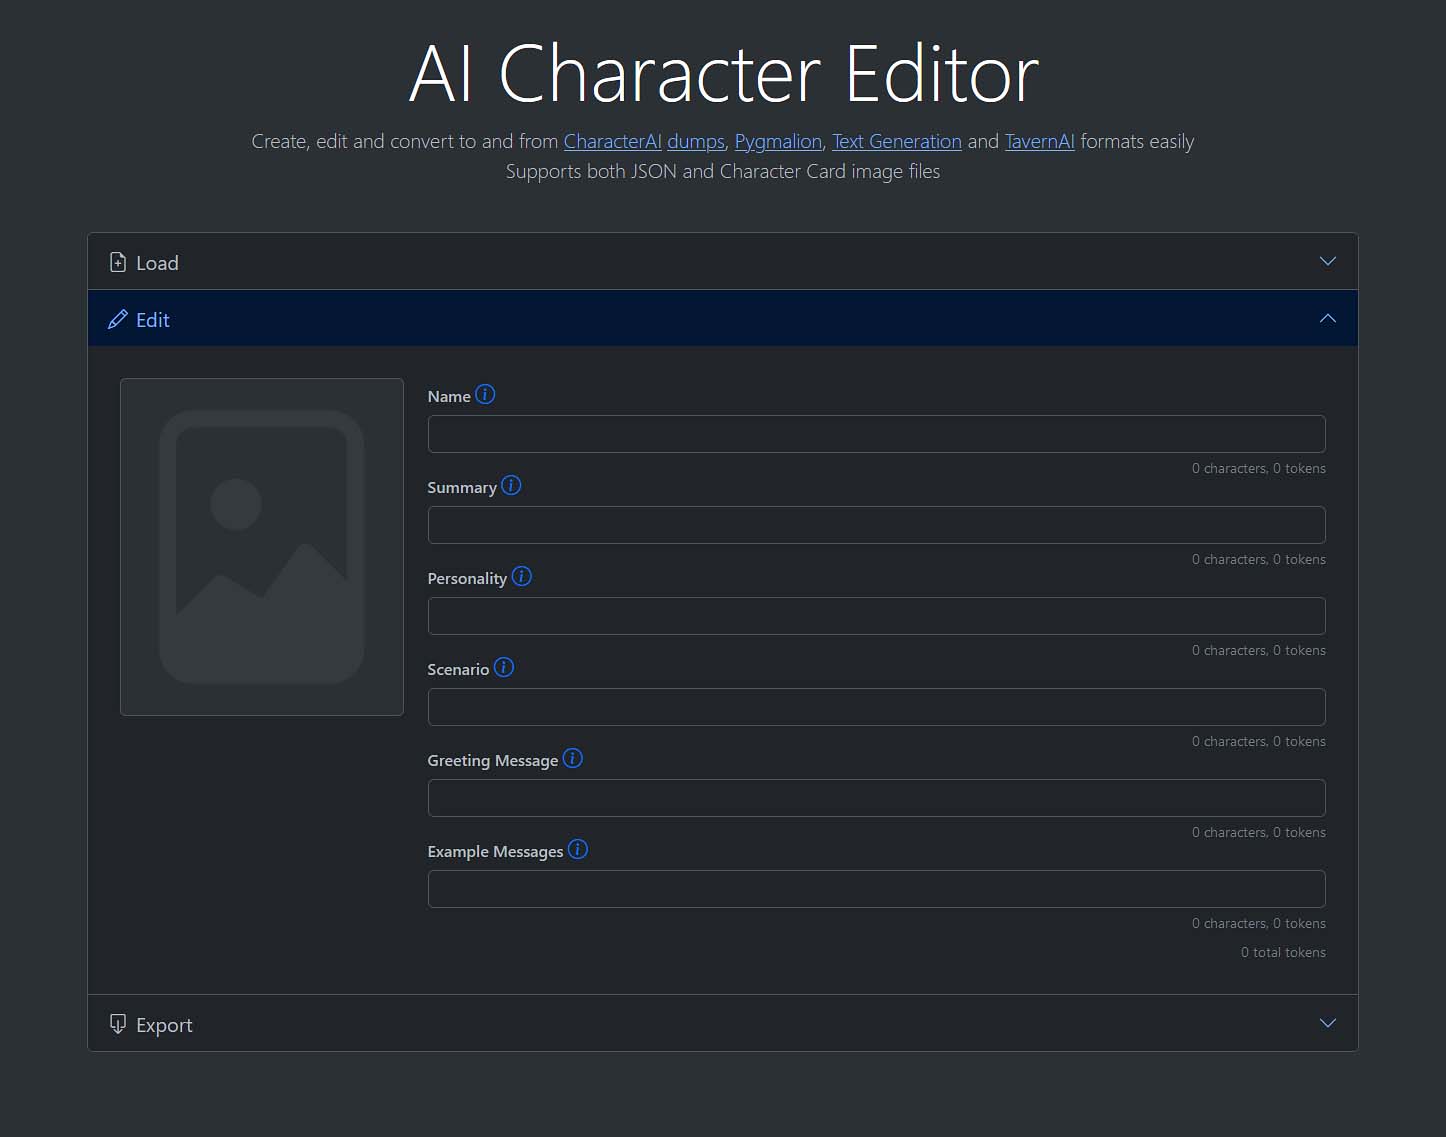The image size is (1446, 1137).
Task: Click inside the Name input field
Action: [876, 433]
